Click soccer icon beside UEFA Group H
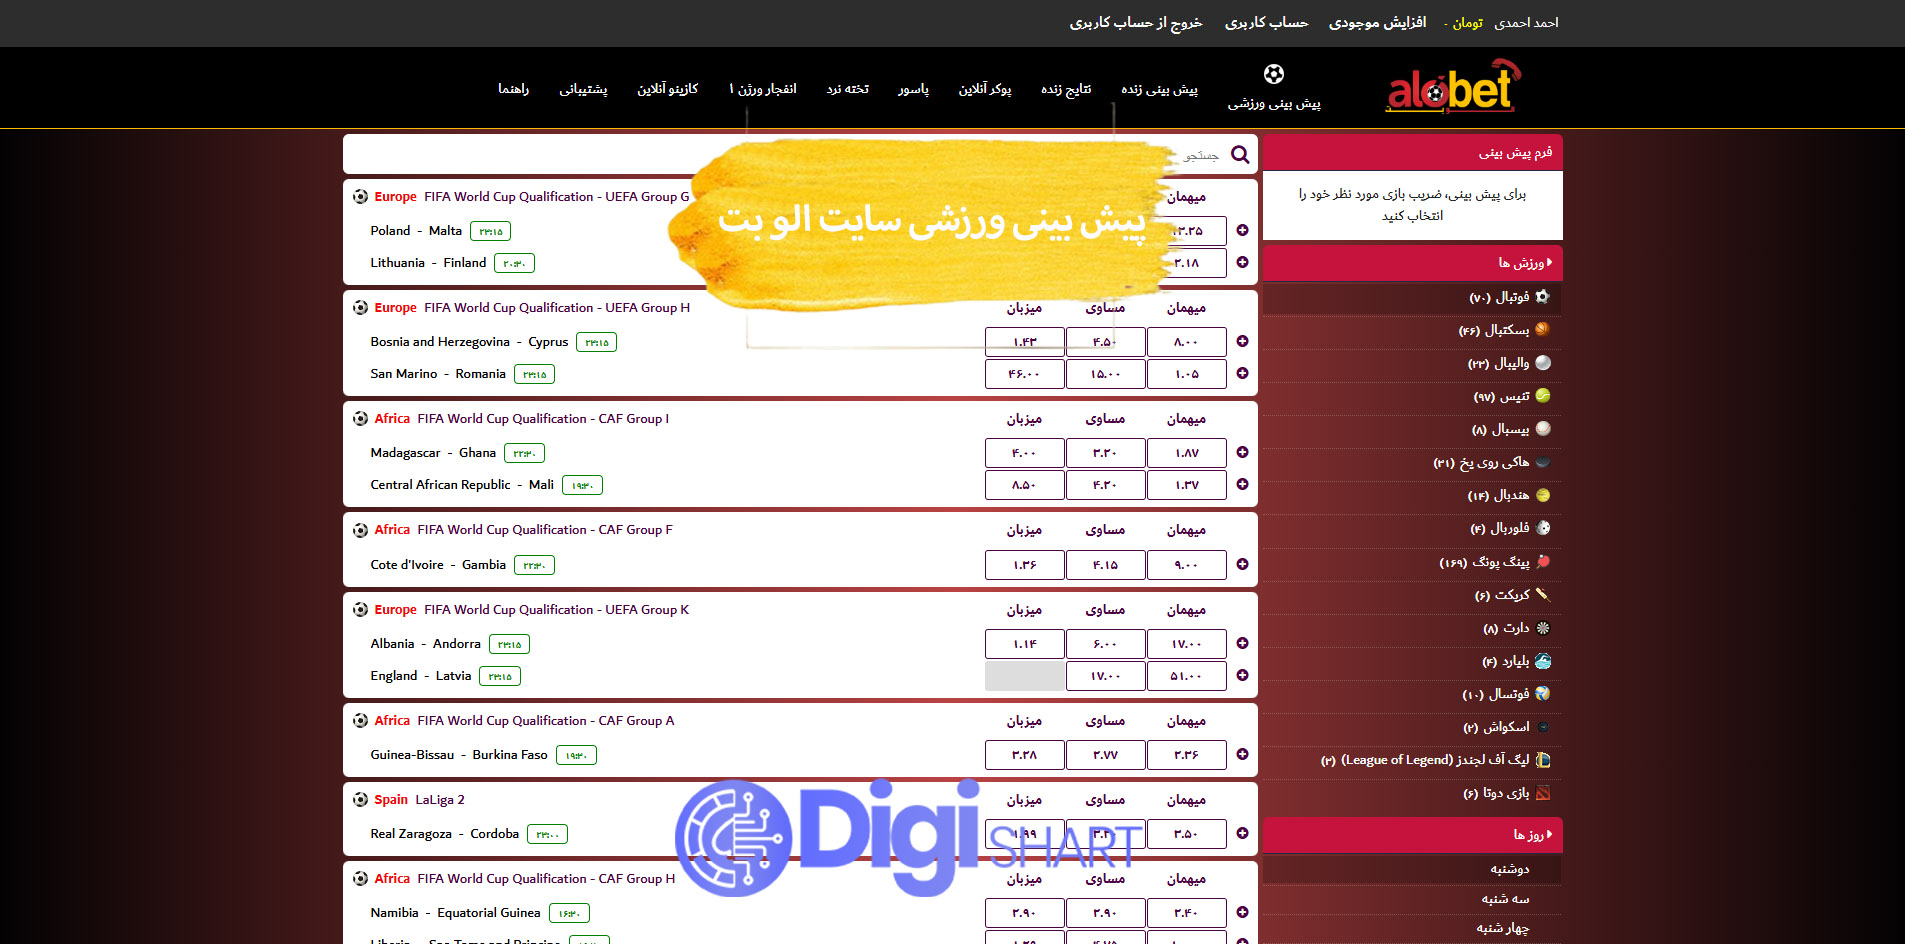 pos(360,308)
